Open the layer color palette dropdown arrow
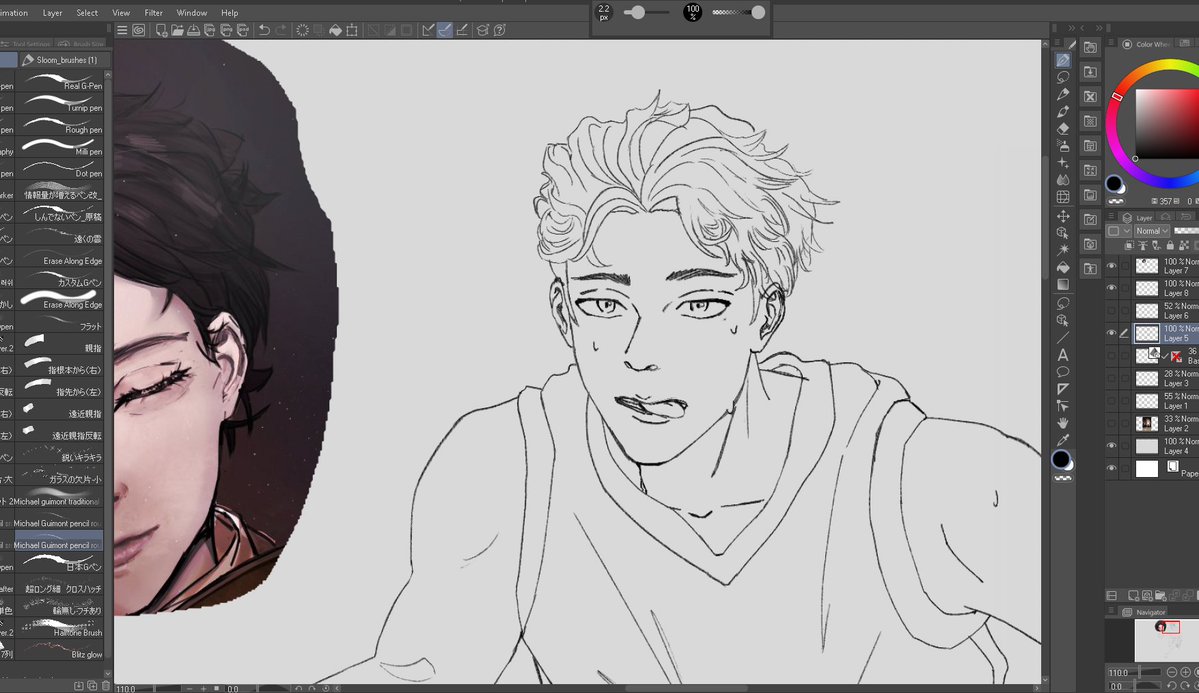Image resolution: width=1199 pixels, height=693 pixels. point(1126,231)
